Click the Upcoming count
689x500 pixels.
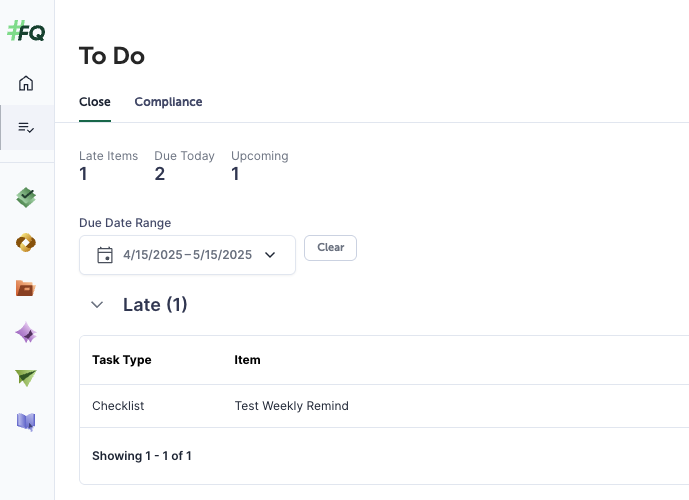(x=236, y=174)
